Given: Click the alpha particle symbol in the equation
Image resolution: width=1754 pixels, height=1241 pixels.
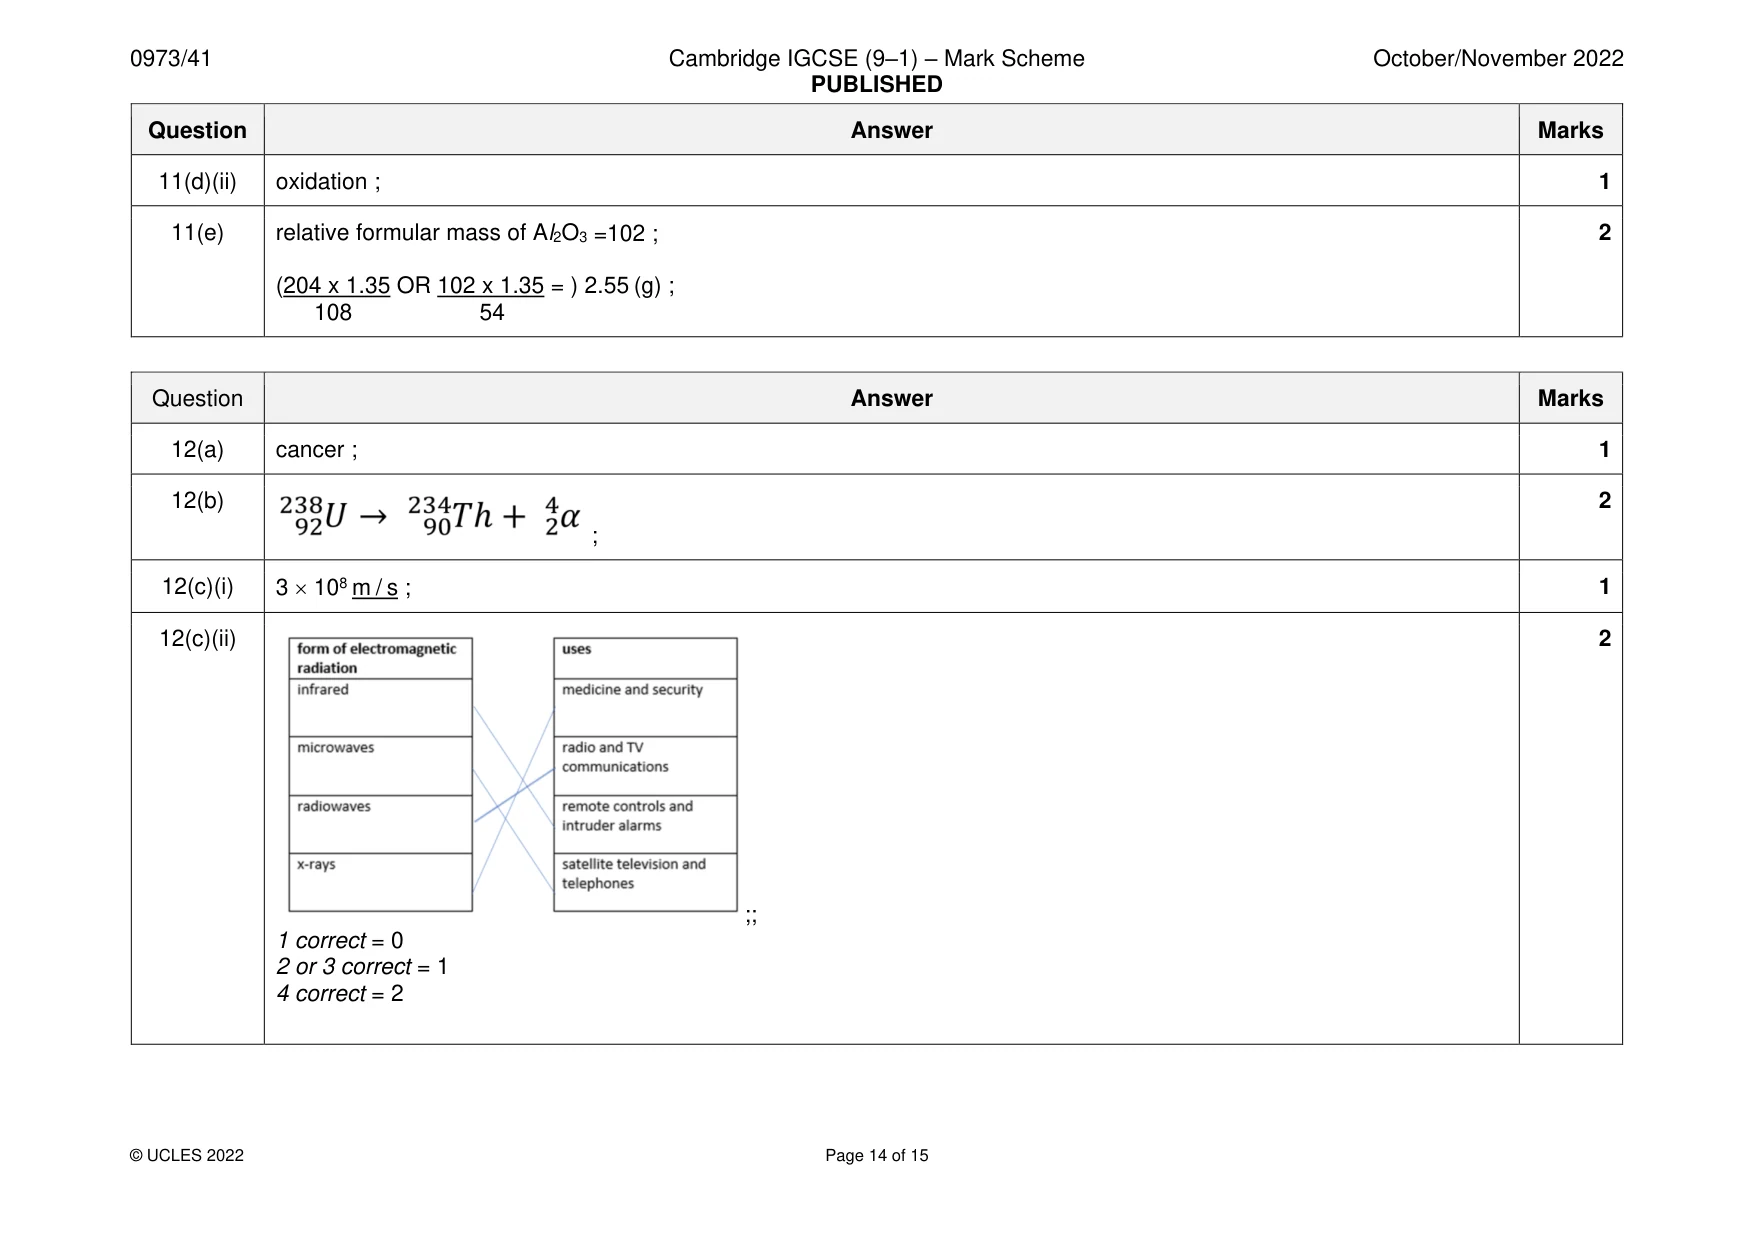Looking at the screenshot, I should tap(562, 516).
